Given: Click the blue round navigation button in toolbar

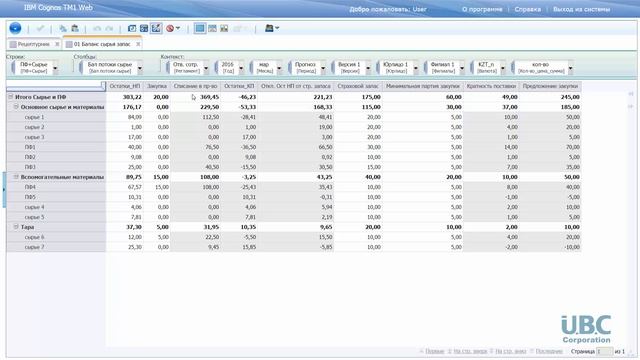Looking at the screenshot, I should tap(15, 28).
